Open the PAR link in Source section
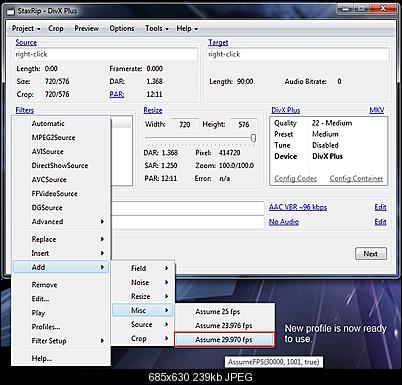The height and width of the screenshot is (385, 402). [x=117, y=94]
